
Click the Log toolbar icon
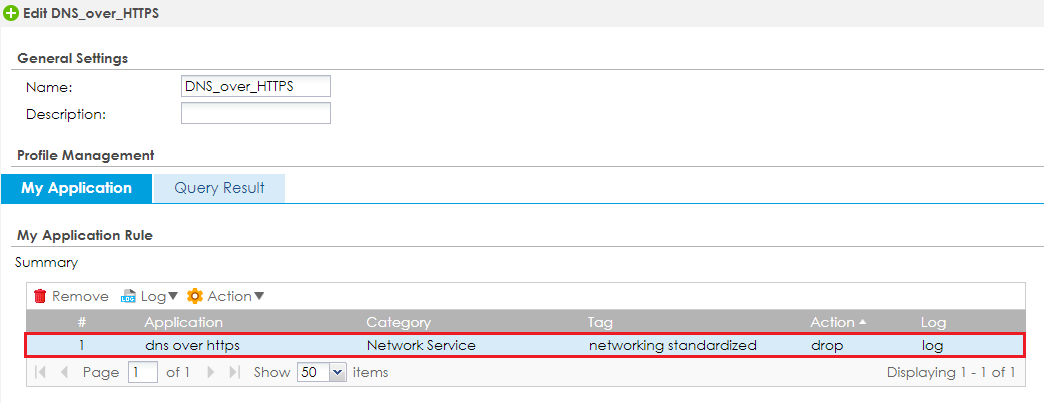point(128,296)
